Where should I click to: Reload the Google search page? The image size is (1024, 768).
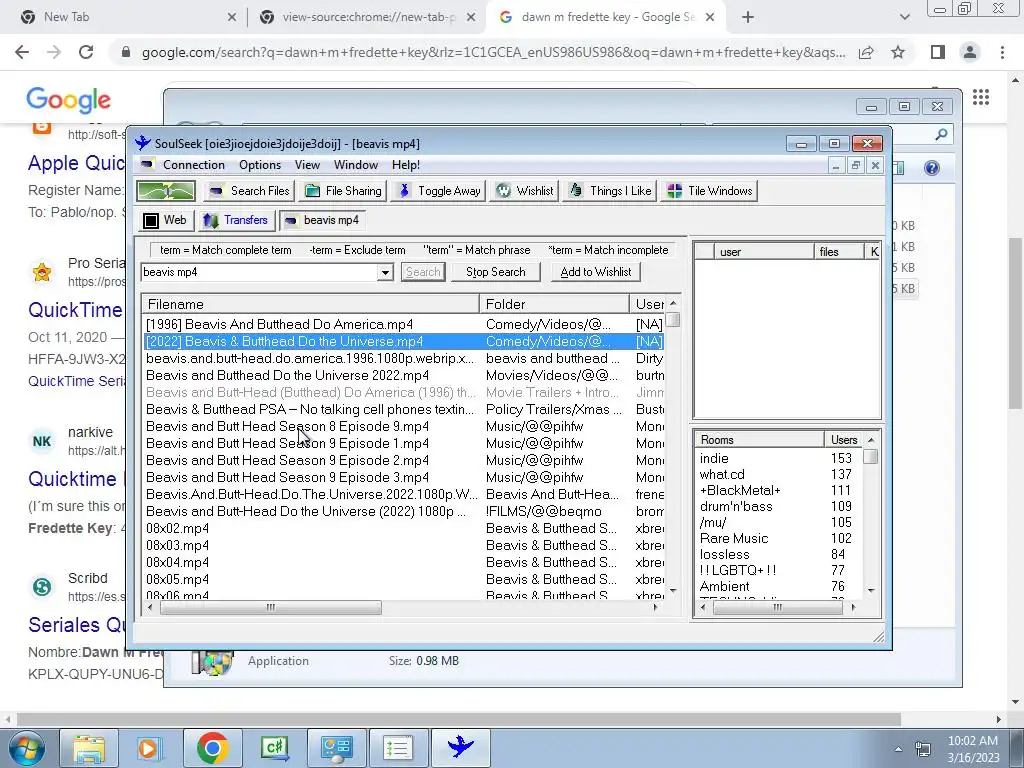86,52
